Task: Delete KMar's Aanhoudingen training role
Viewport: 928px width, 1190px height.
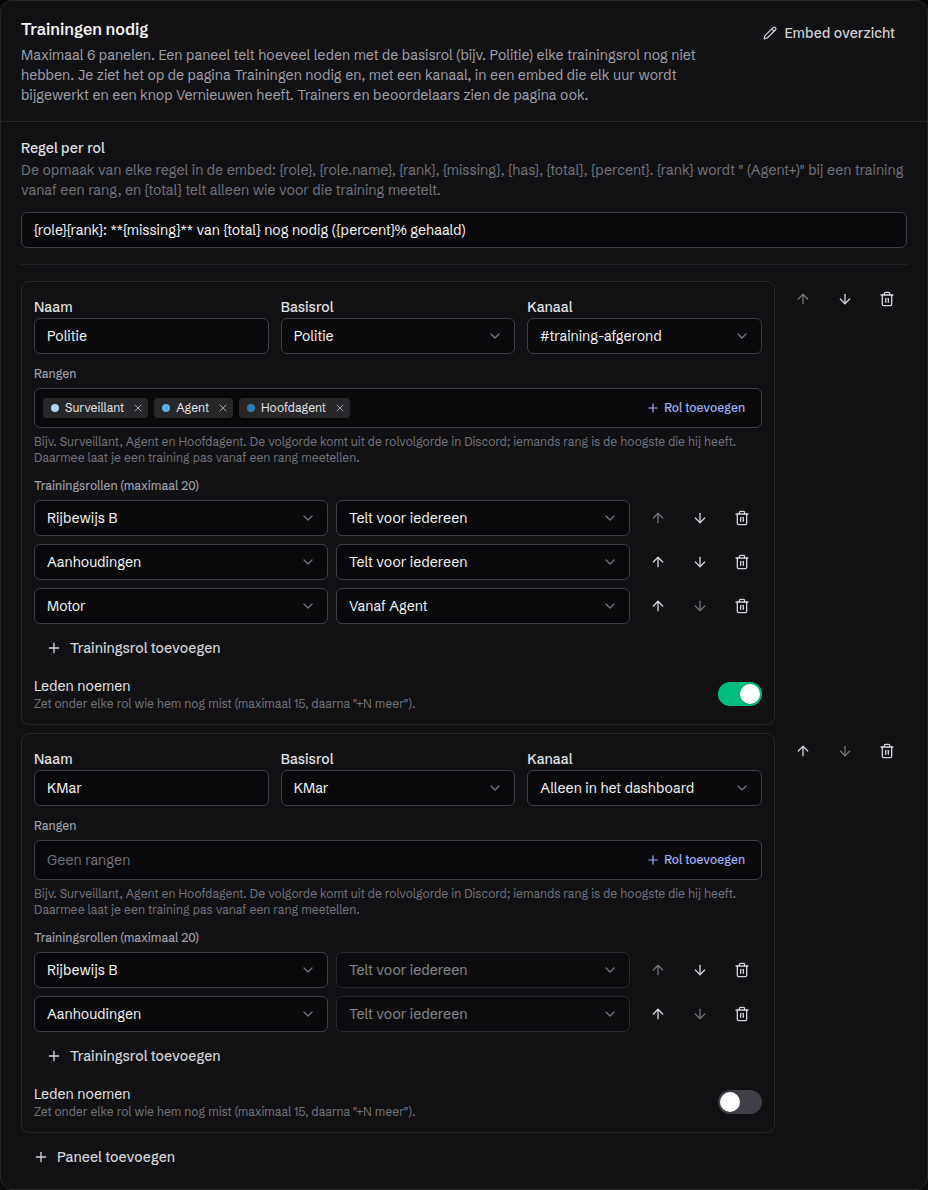Action: pos(742,1014)
